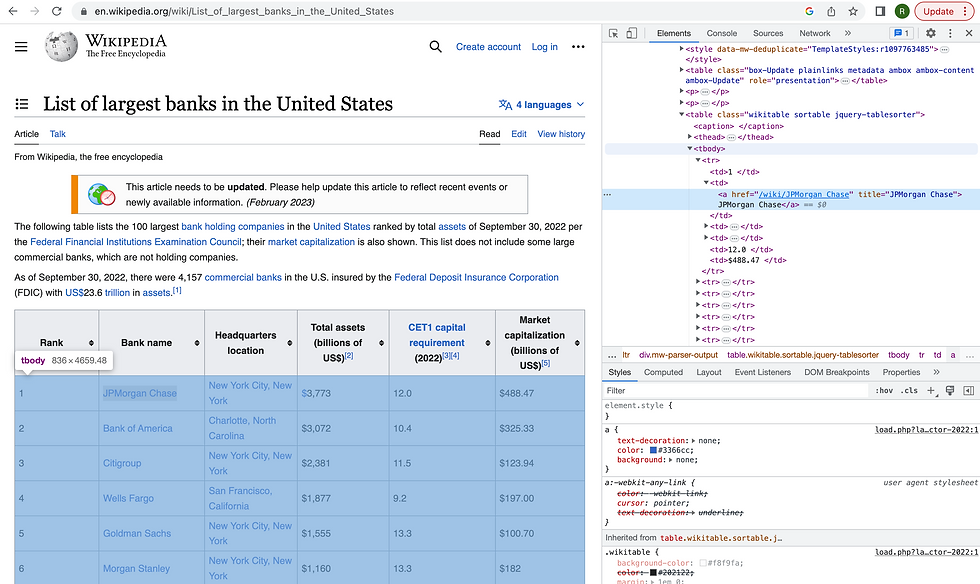The height and width of the screenshot is (584, 980).
Task: Click the browser forward arrow
Action: click(34, 11)
